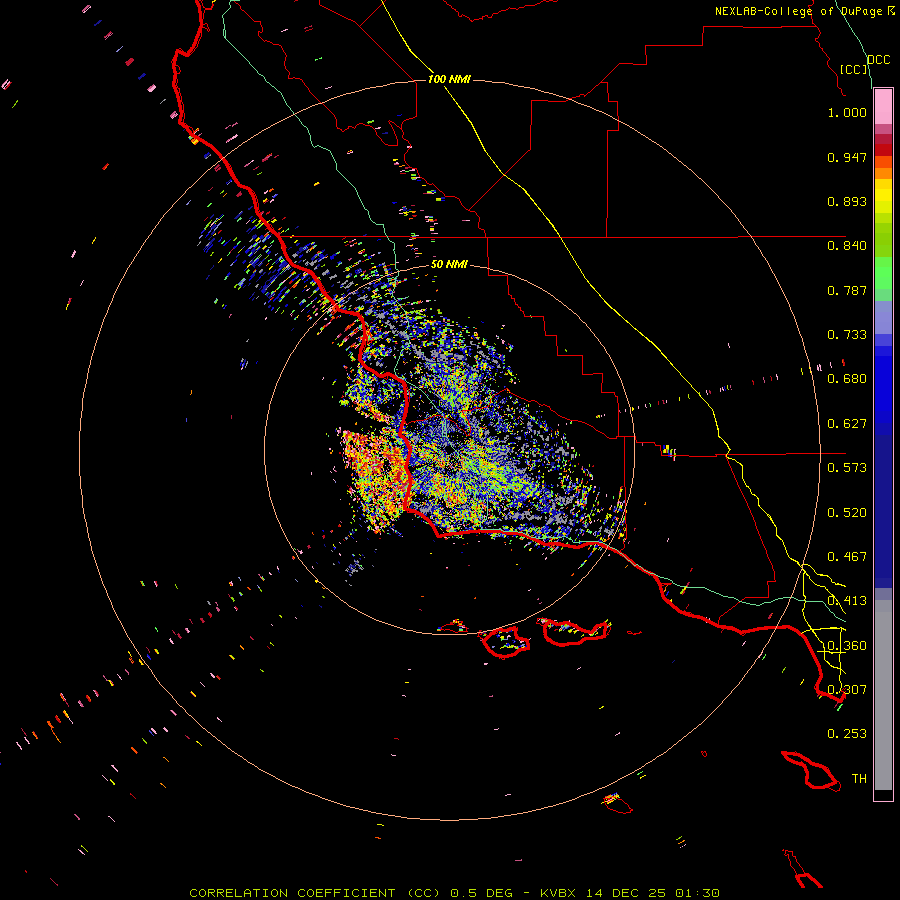Click the 0.467 value on color scale
900x900 pixels.
[847, 557]
